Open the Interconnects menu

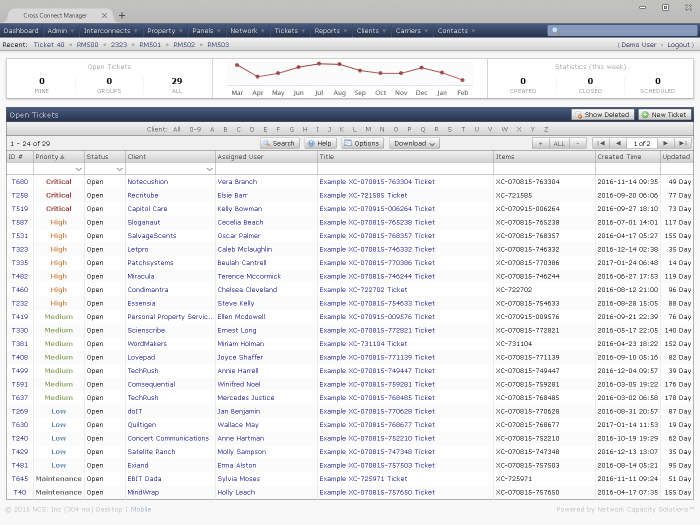[x=110, y=31]
